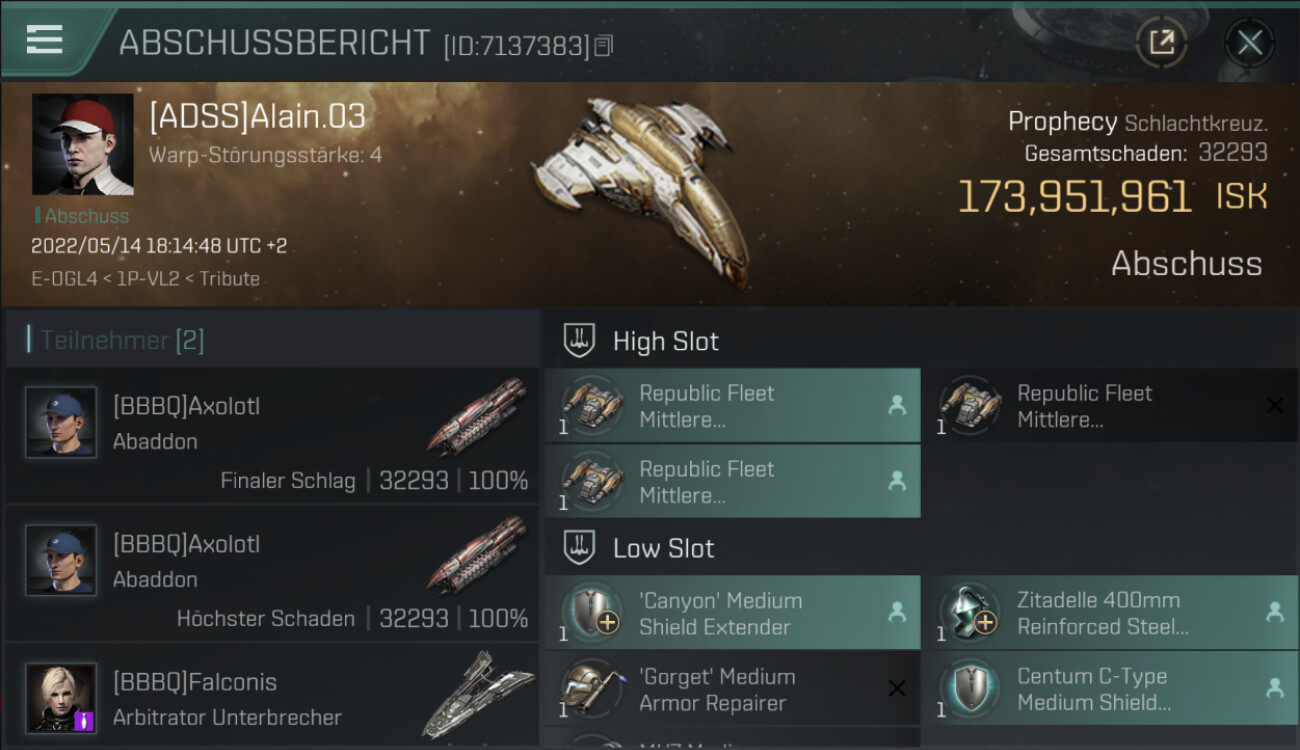Image resolution: width=1300 pixels, height=750 pixels.
Task: Close the Abschussbericht window
Action: click(1249, 43)
